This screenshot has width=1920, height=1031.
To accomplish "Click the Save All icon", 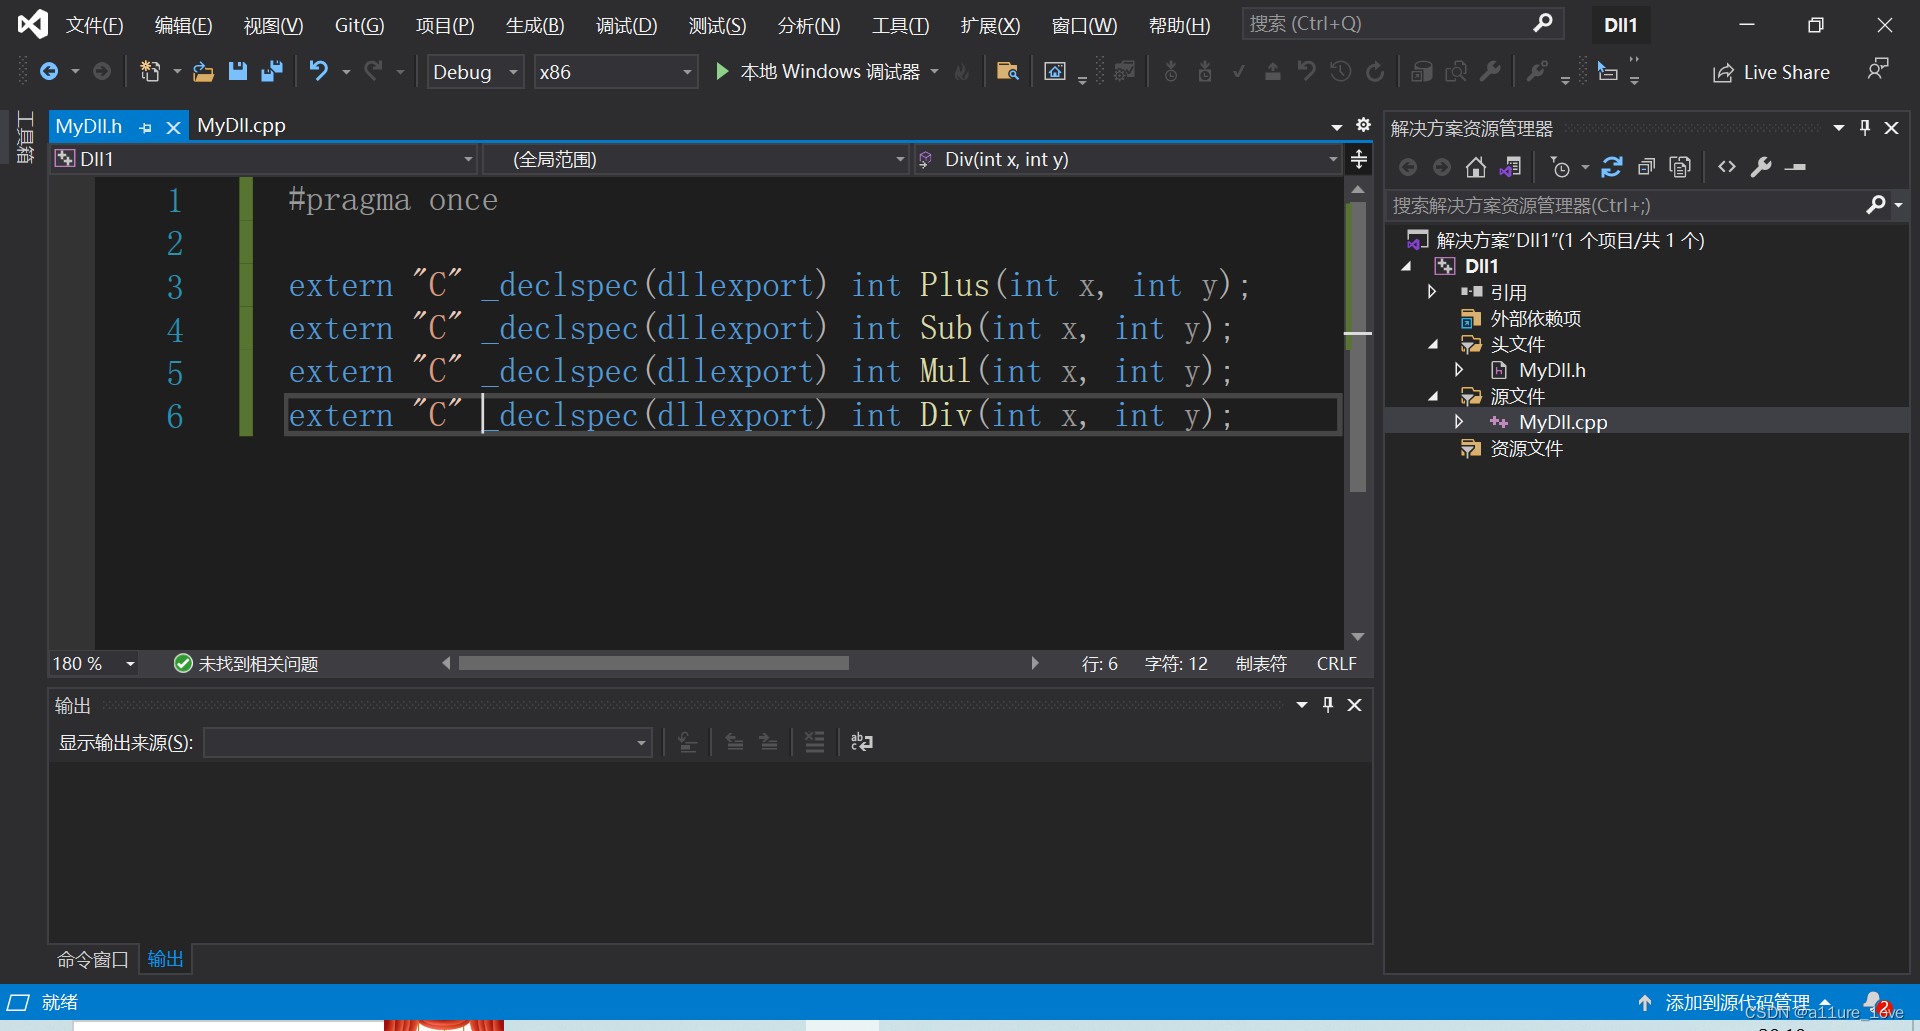I will pos(271,71).
